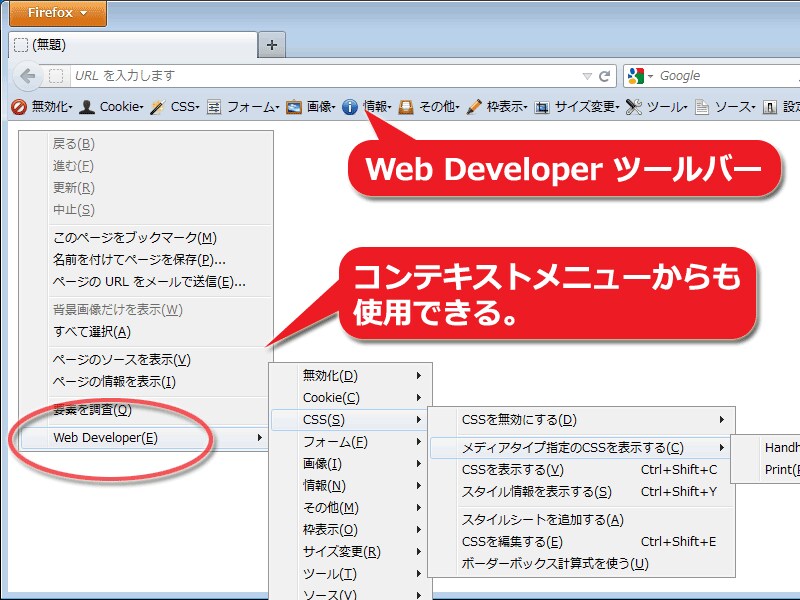The image size is (800, 600).
Task: Open the orange Firefox menu button
Action: coord(52,13)
